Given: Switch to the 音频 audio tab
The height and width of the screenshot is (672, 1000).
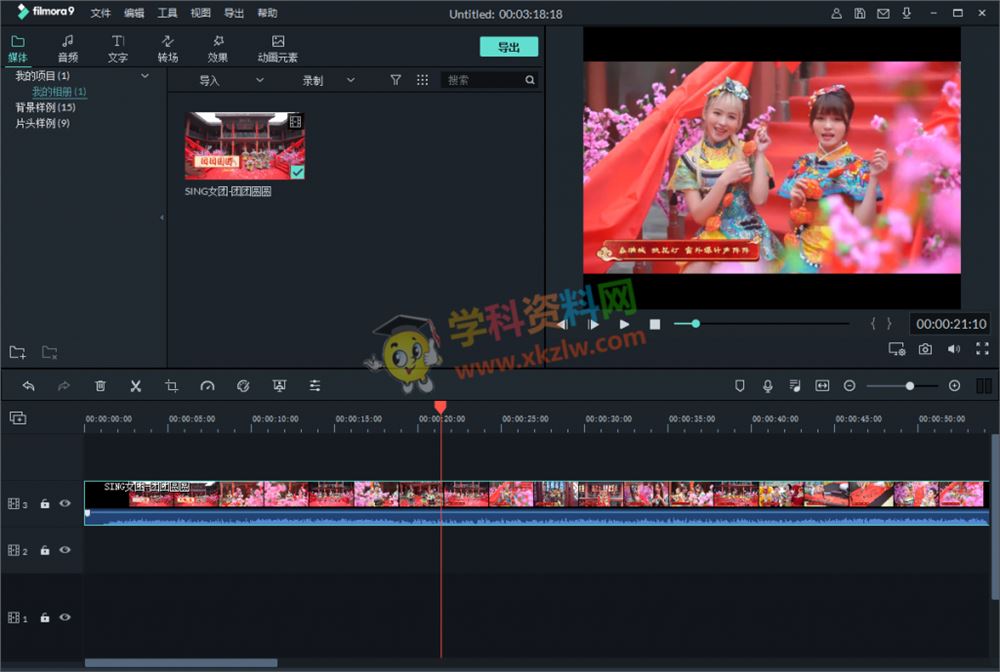Looking at the screenshot, I should pos(68,48).
